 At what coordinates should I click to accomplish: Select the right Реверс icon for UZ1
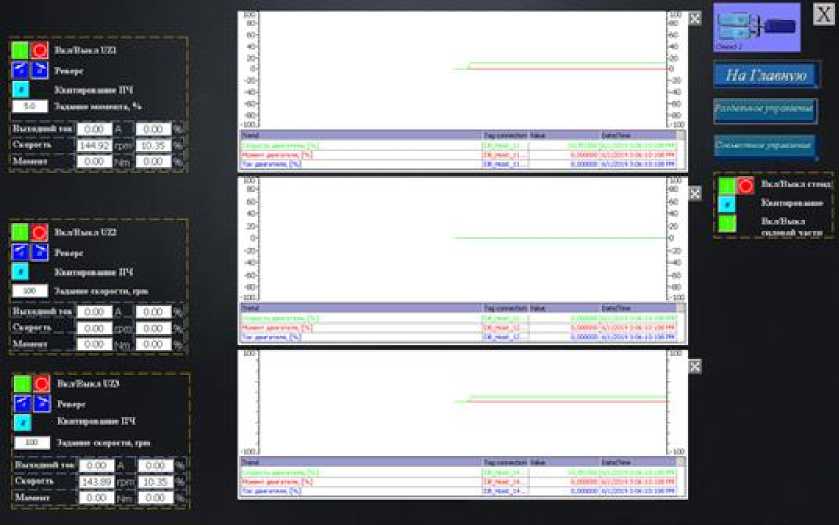(40, 70)
